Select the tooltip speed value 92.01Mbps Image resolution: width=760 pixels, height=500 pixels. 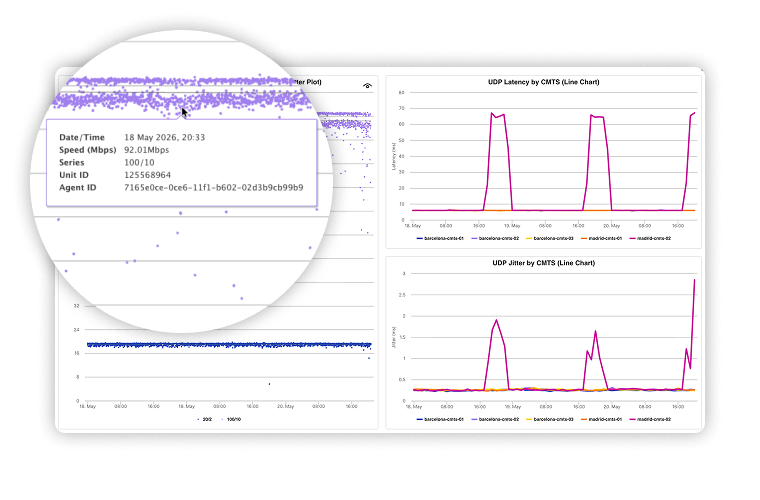[x=146, y=150]
